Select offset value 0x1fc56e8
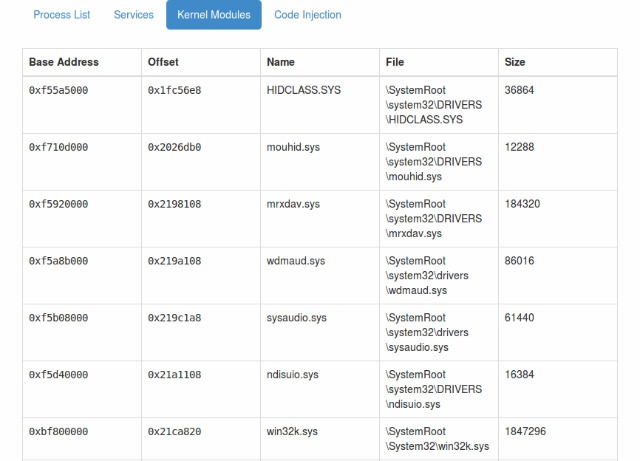 174,90
